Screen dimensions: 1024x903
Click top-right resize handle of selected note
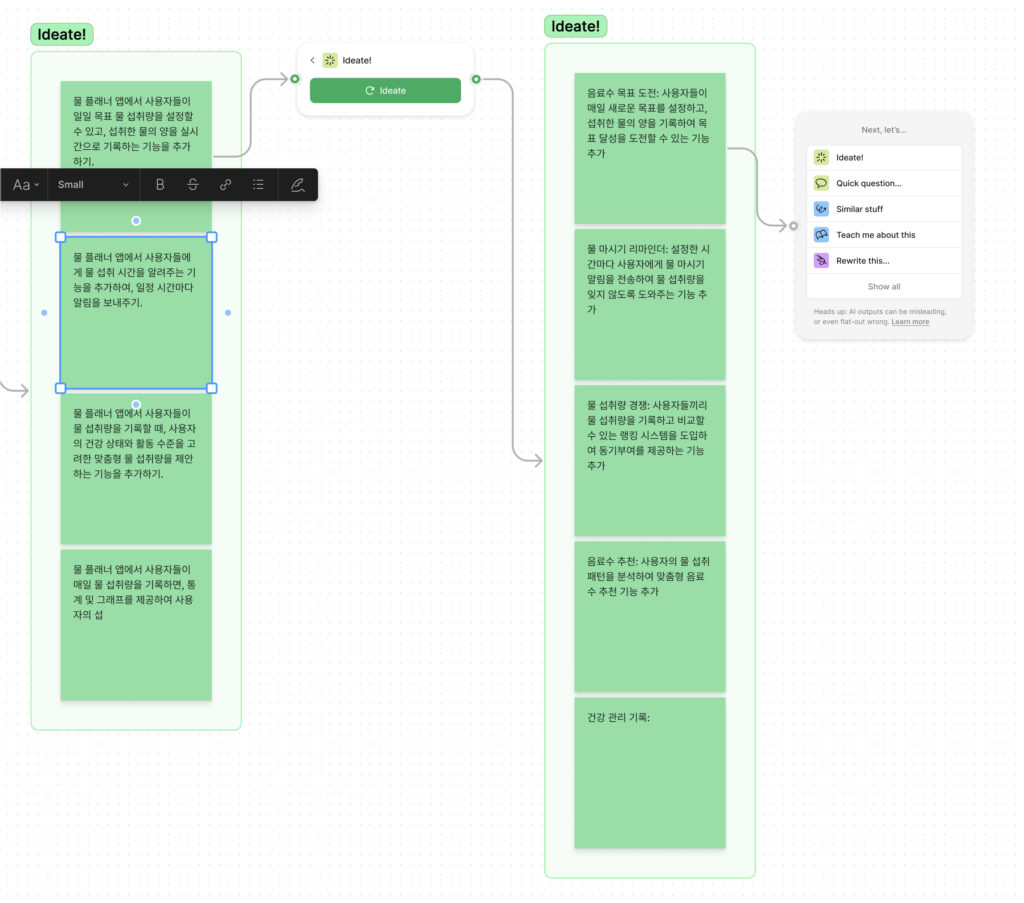[x=212, y=237]
